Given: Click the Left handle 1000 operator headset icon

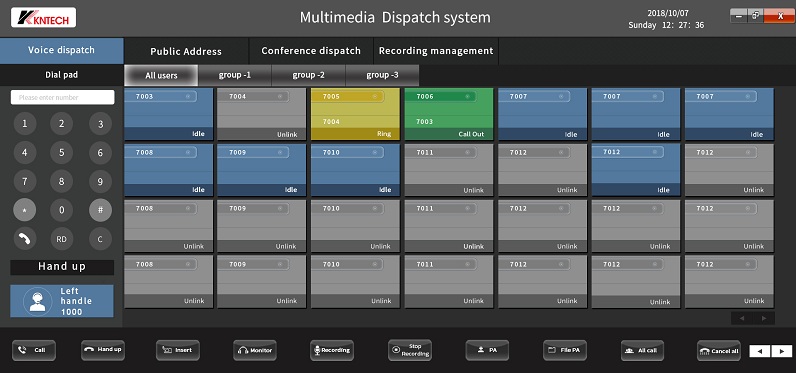Looking at the screenshot, I should pos(38,301).
